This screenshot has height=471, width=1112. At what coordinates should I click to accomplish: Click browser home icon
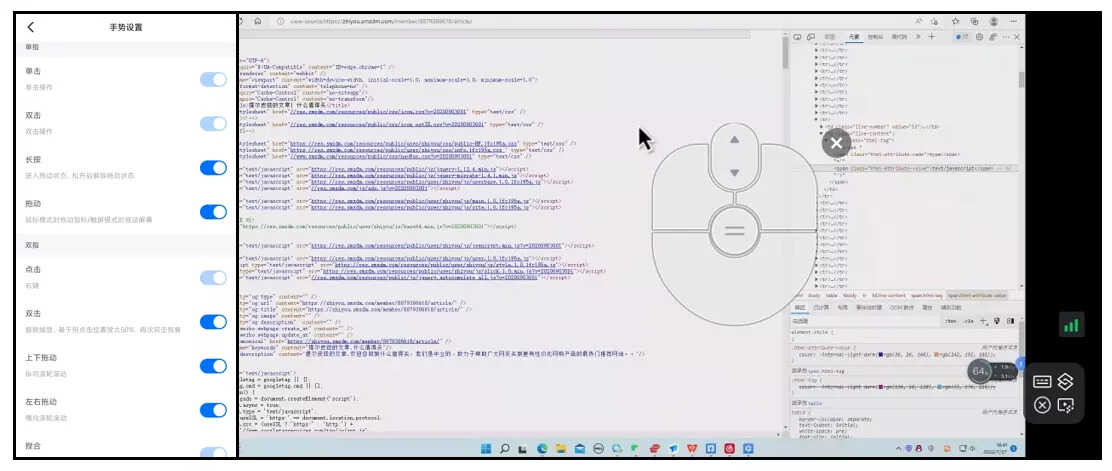(x=257, y=21)
